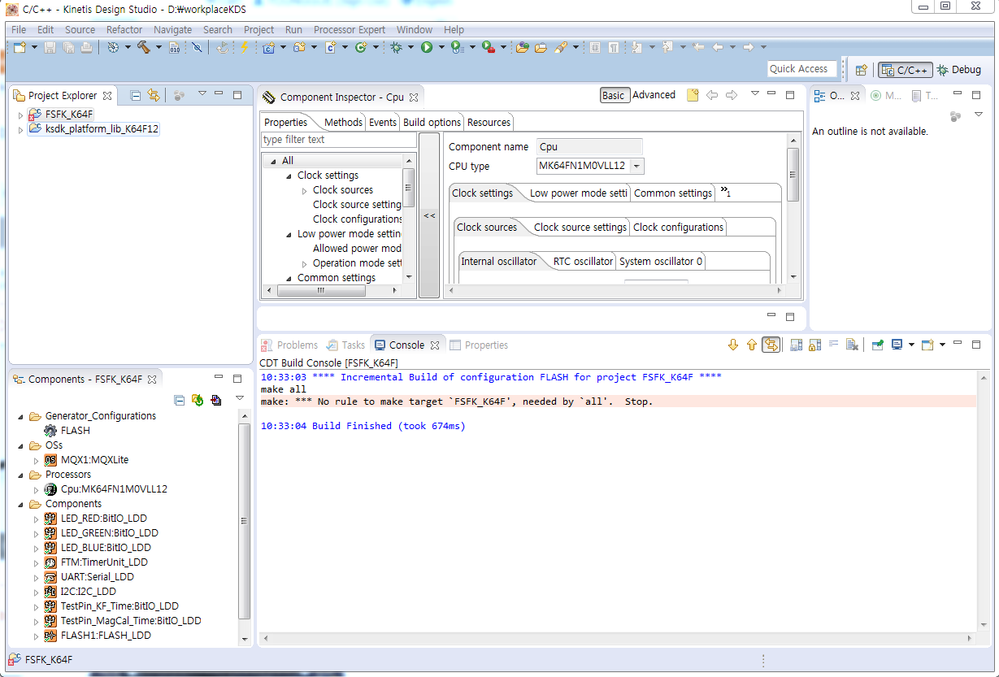The image size is (999, 677).
Task: Select Low power mode settings tab
Action: [x=578, y=193]
